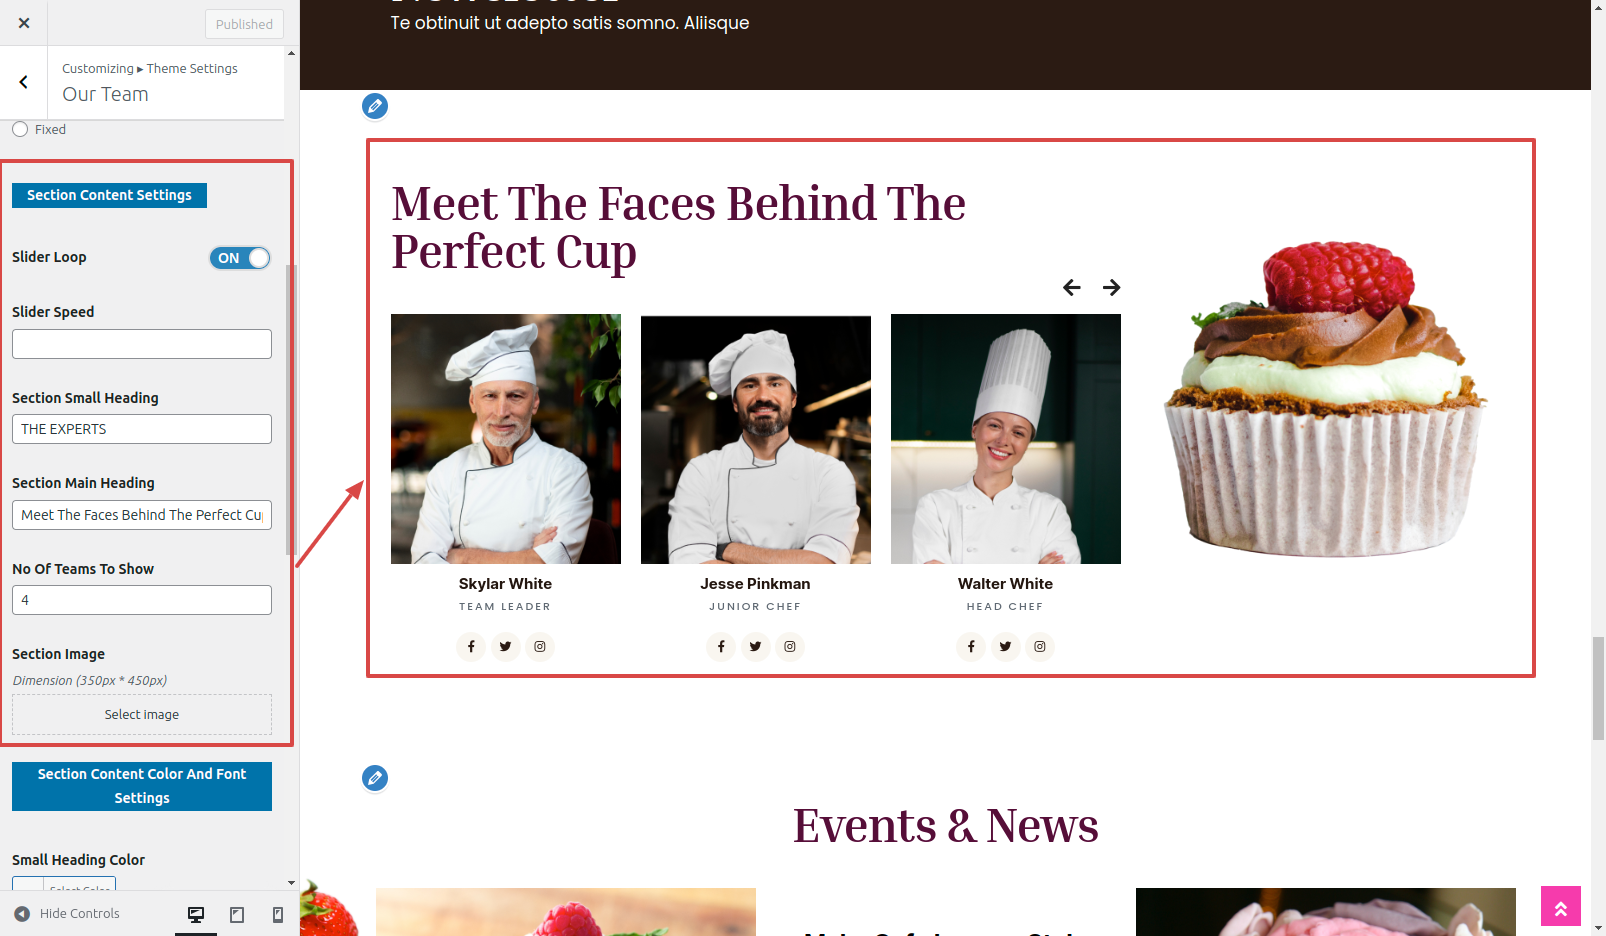Select the Fixed radio option

tap(20, 129)
